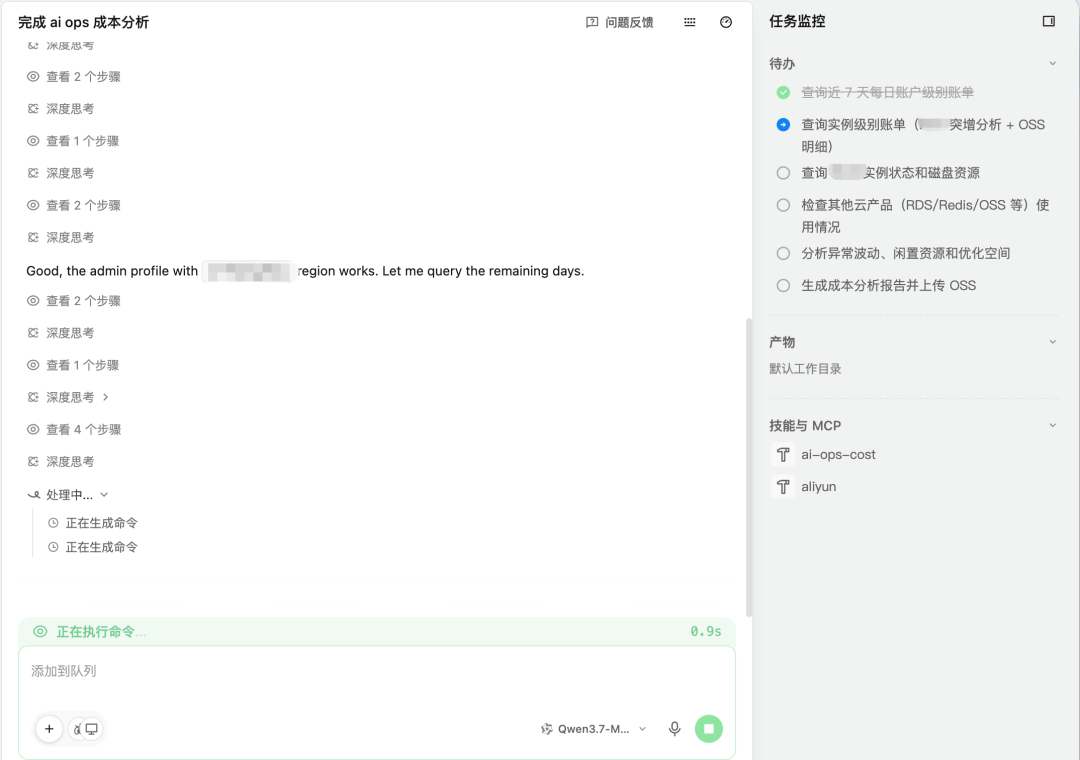Toggle the circle beside 分析异常波动 task
This screenshot has height=760, width=1080.
coord(783,254)
